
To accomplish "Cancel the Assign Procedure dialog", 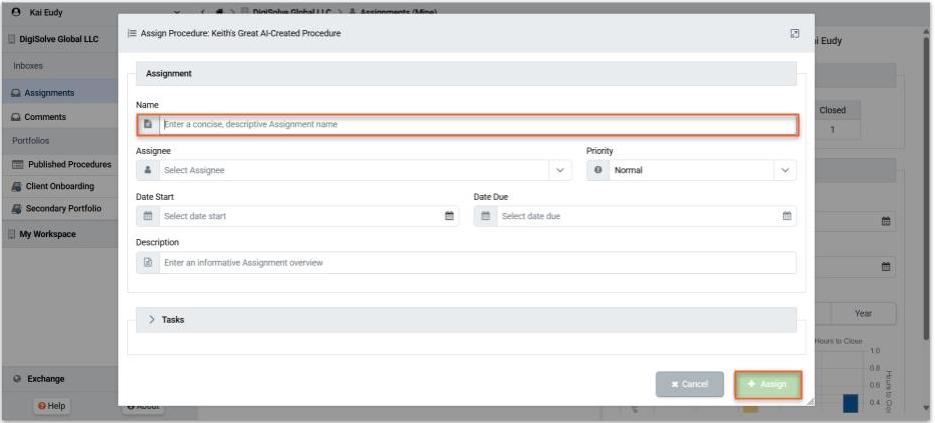I will (x=689, y=384).
